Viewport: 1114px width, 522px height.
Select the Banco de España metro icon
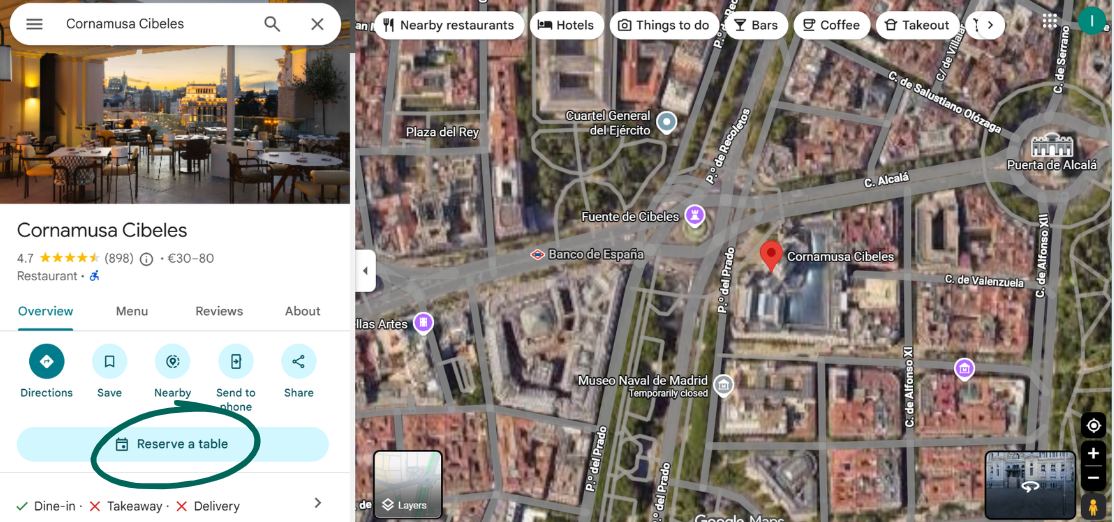point(537,254)
